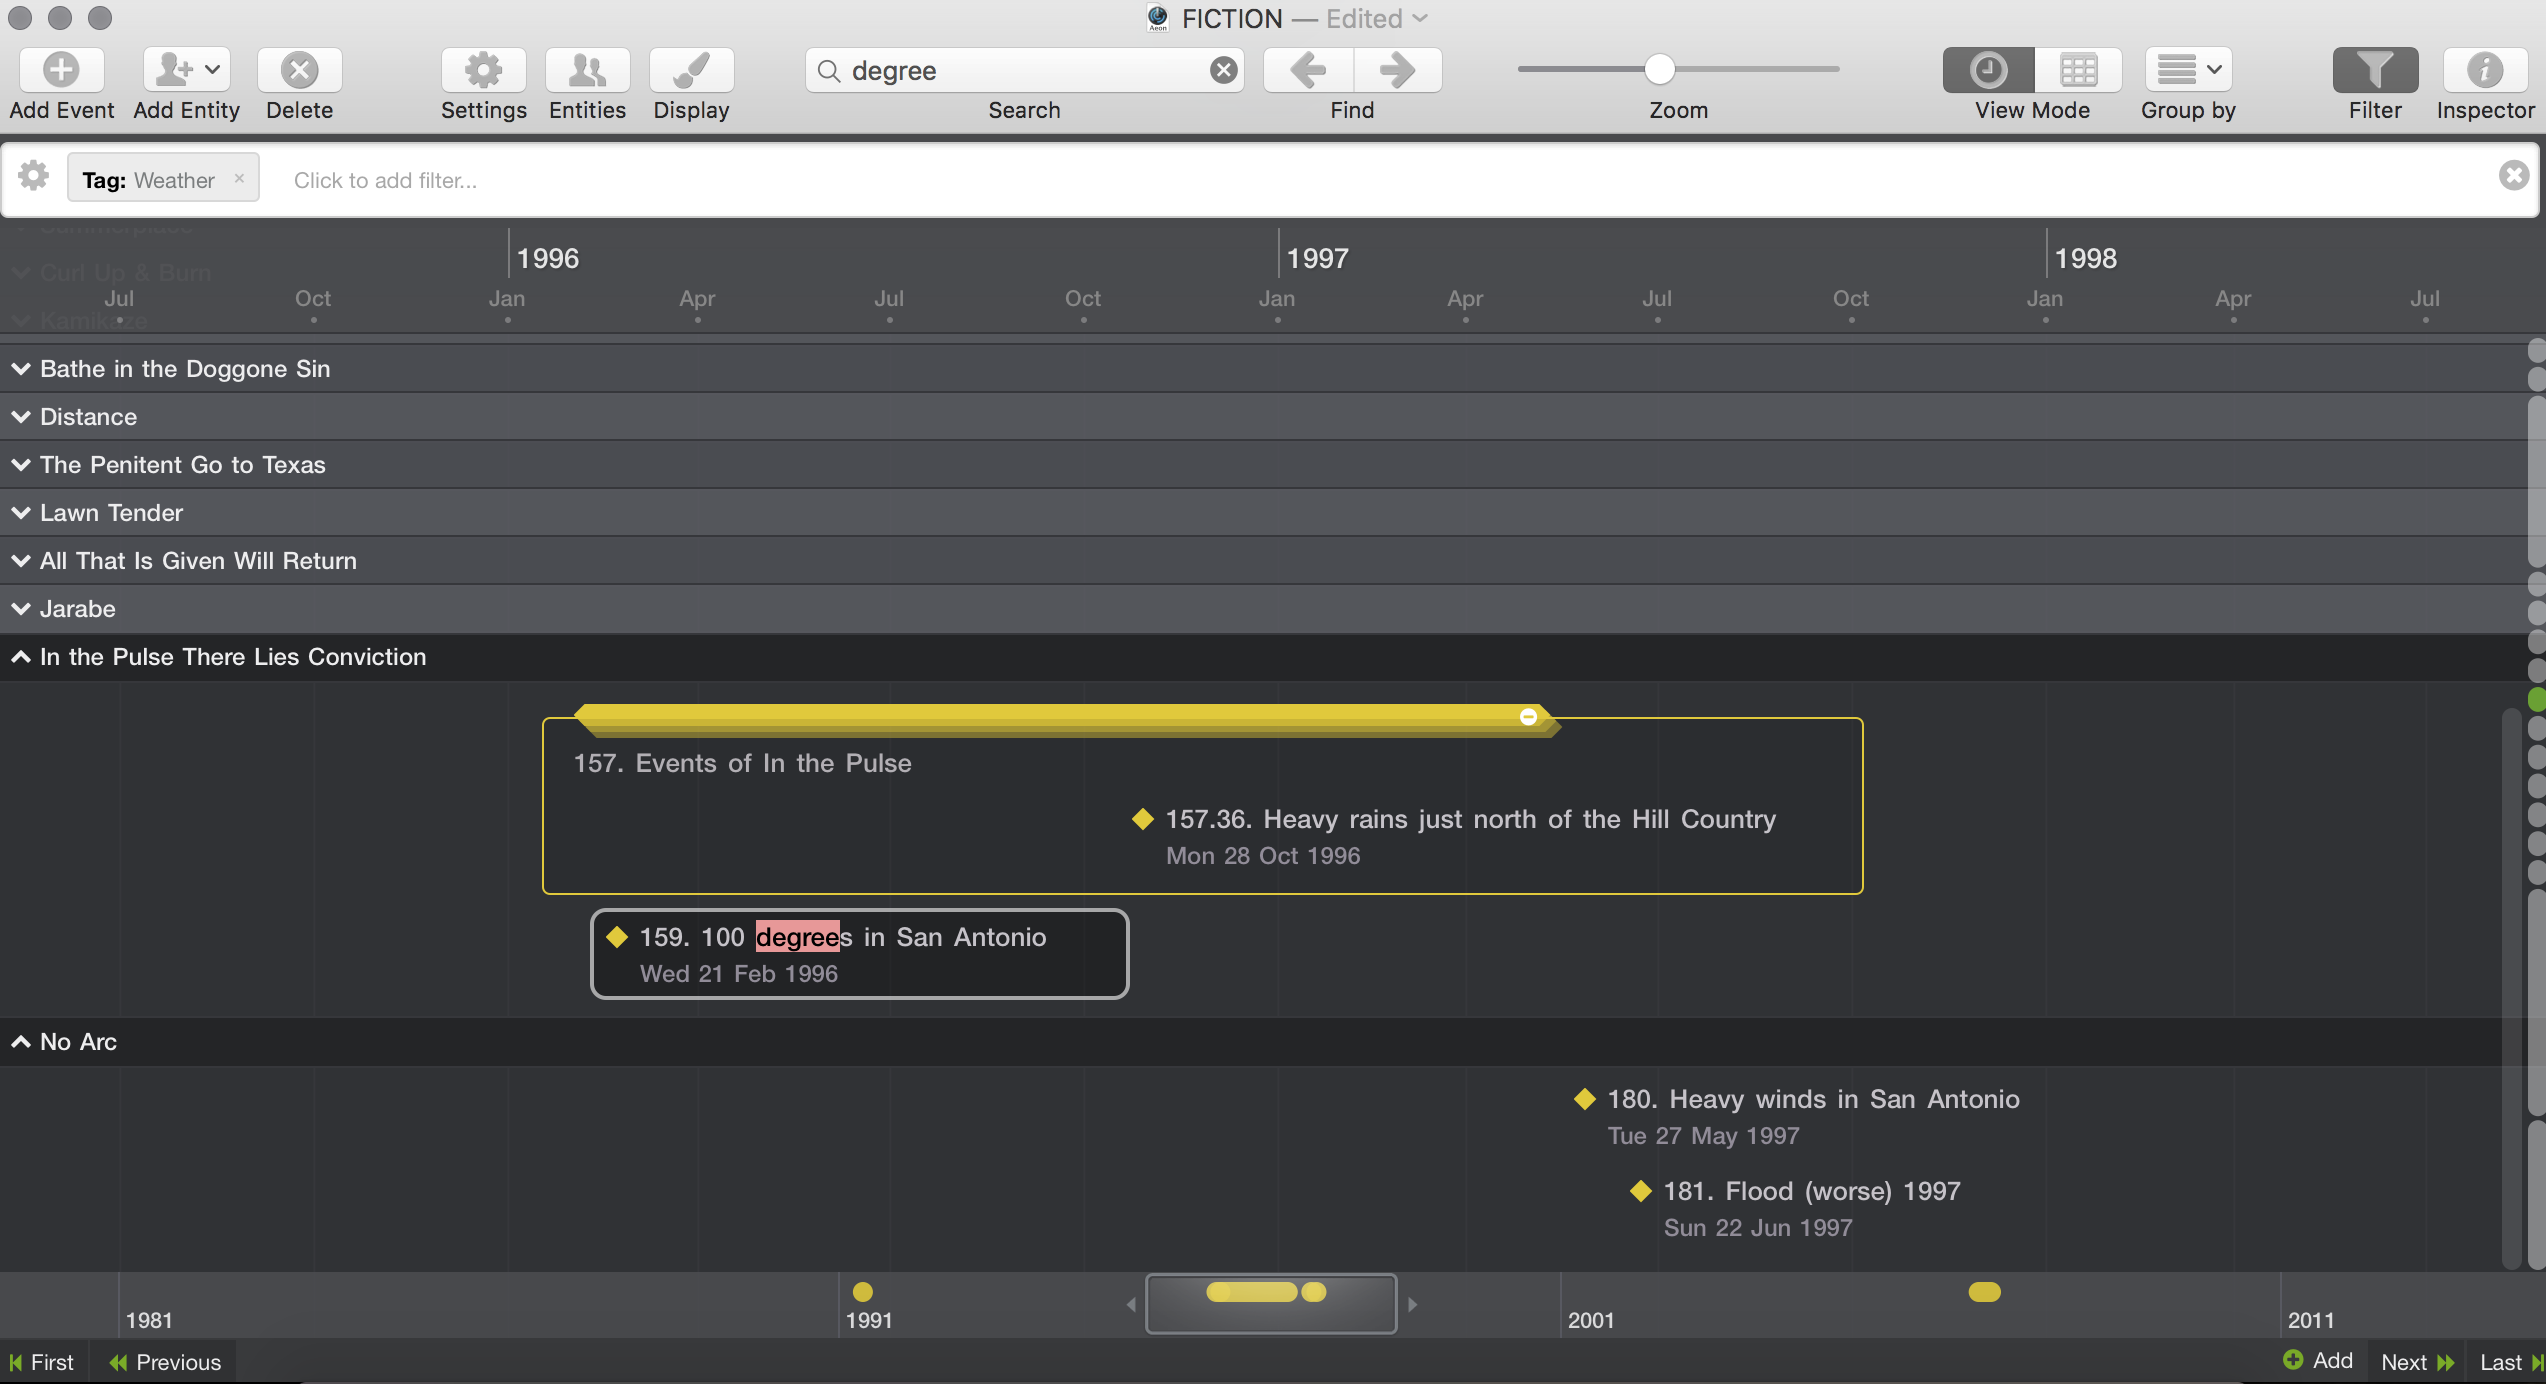Switch to timeline view mode

point(1988,70)
